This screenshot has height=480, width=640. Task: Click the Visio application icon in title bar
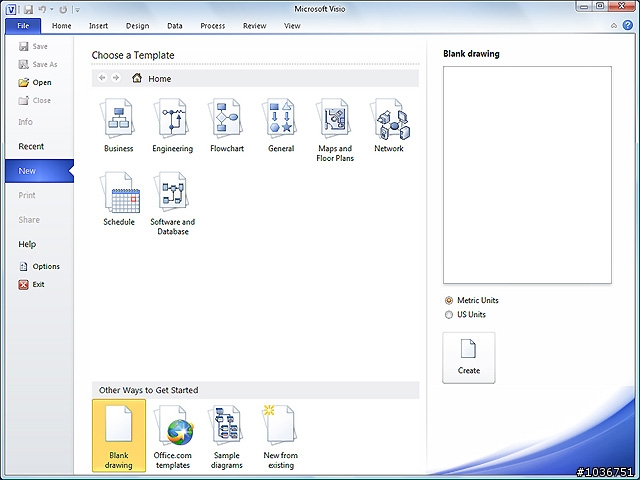[11, 9]
